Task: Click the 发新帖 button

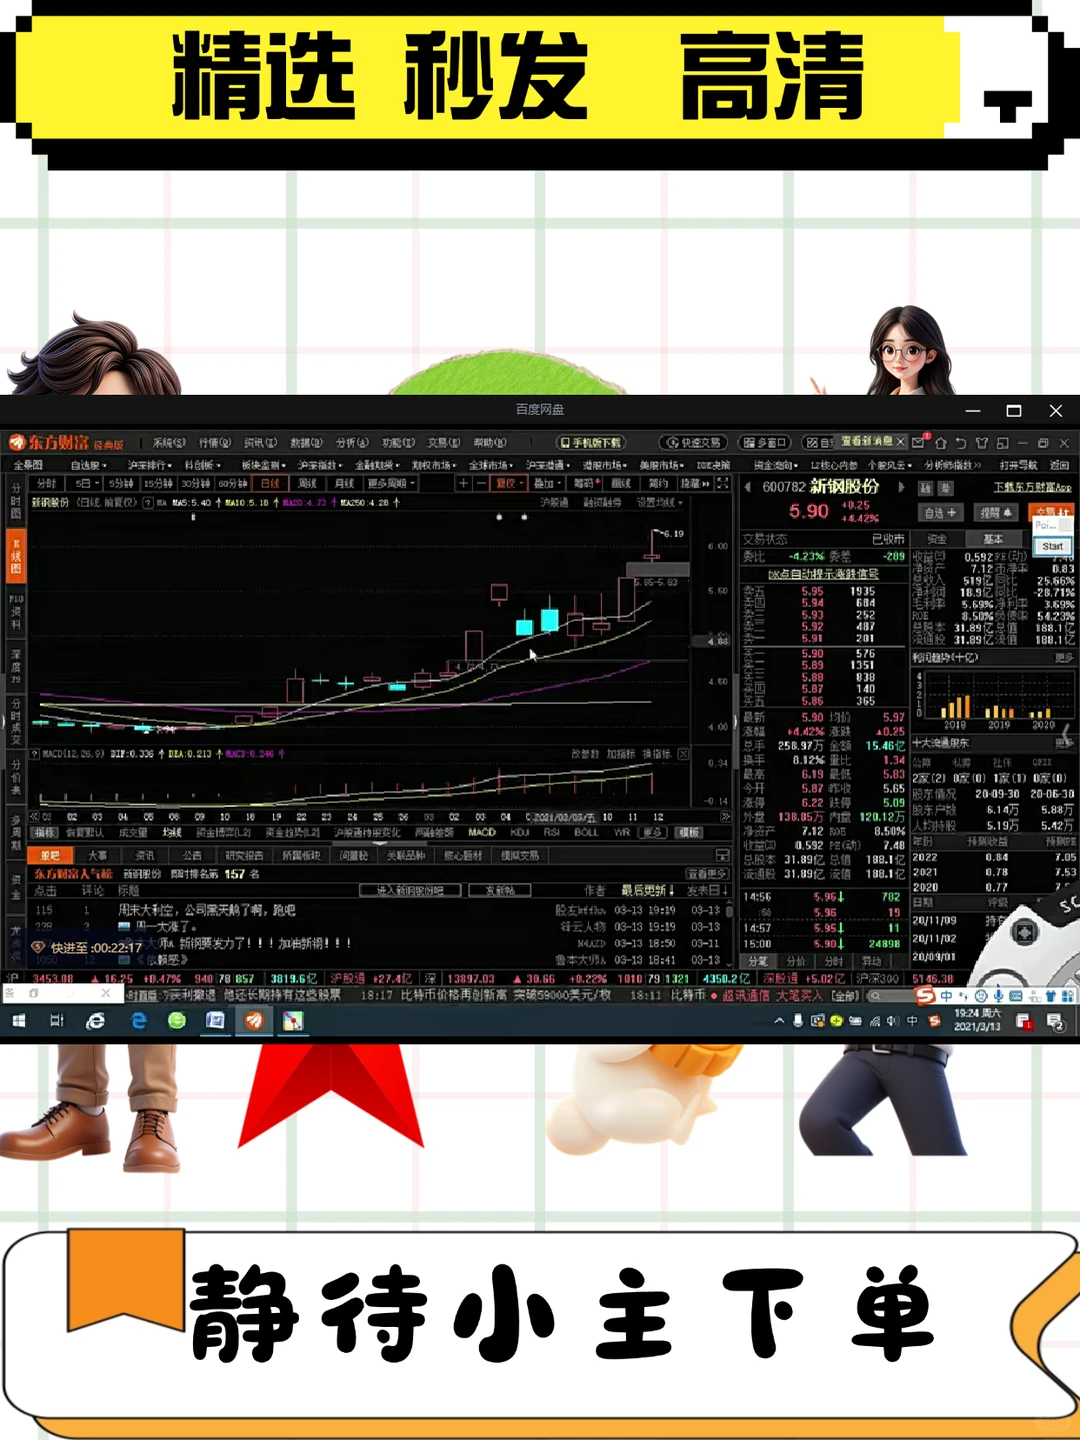Action: click(x=500, y=890)
